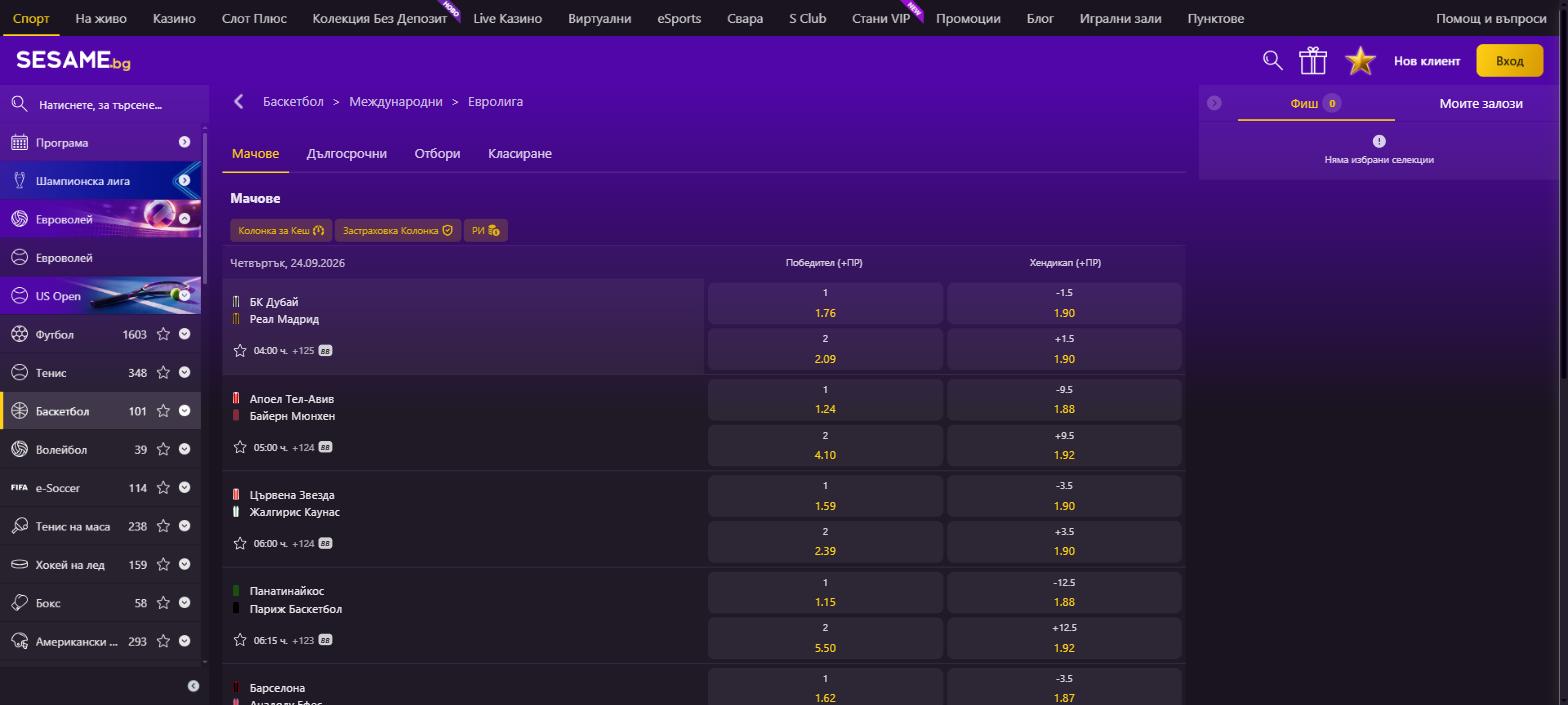Filter by Колонка за Кеш
This screenshot has height=705, width=1568.
(282, 231)
